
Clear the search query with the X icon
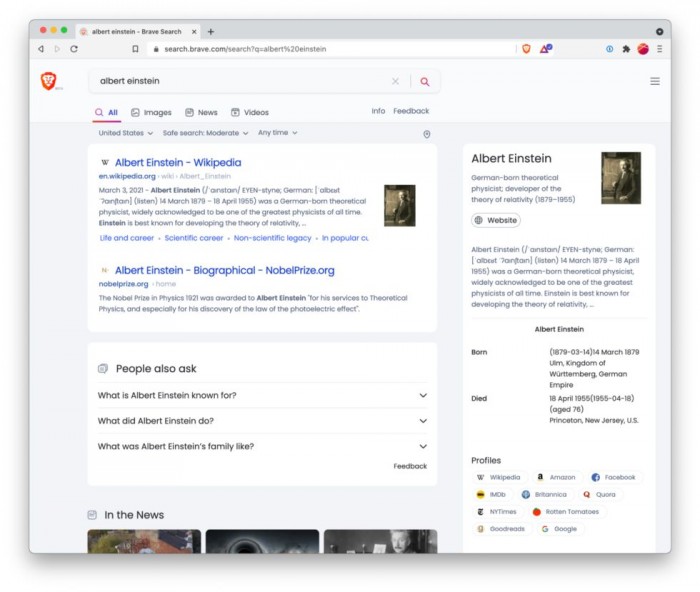click(x=395, y=81)
